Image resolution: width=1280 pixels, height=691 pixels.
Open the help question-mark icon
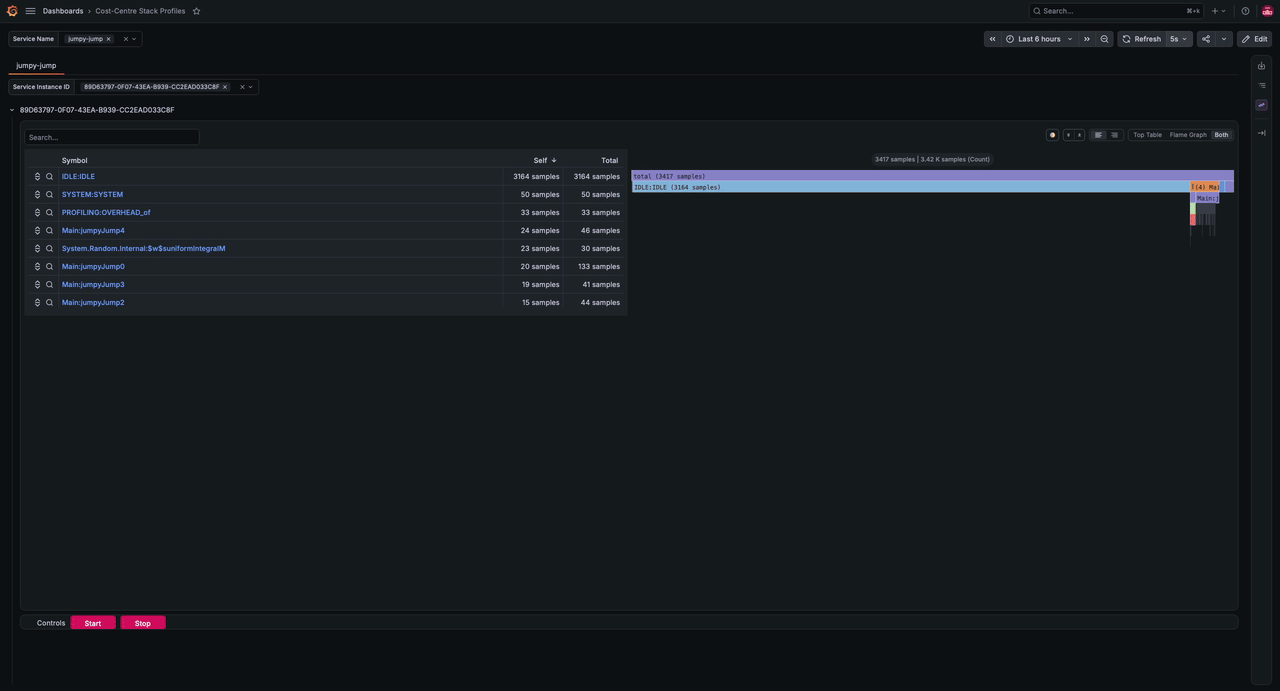(1245, 11)
